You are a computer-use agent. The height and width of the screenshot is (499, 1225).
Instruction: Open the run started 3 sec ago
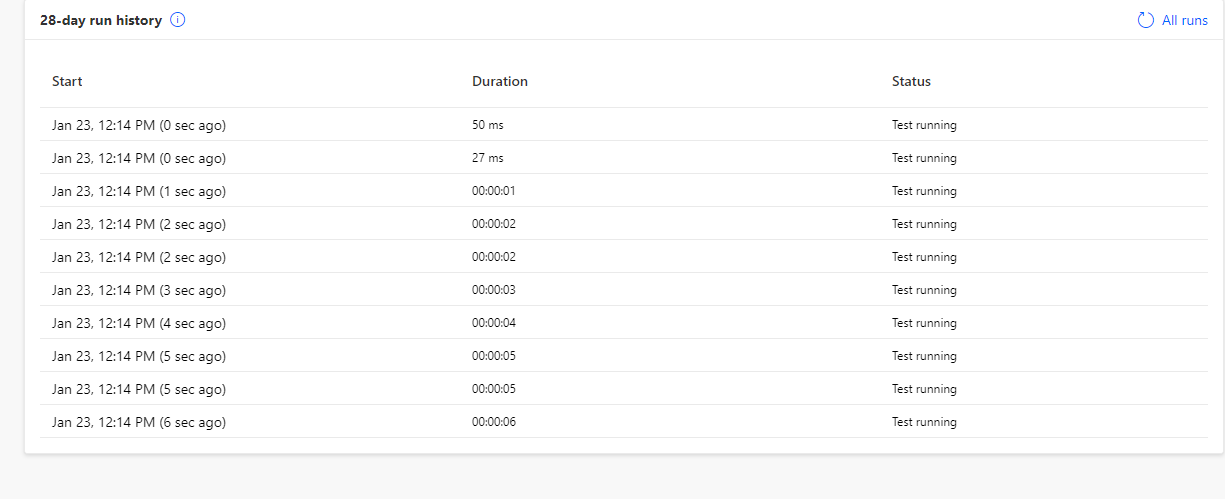click(x=139, y=290)
